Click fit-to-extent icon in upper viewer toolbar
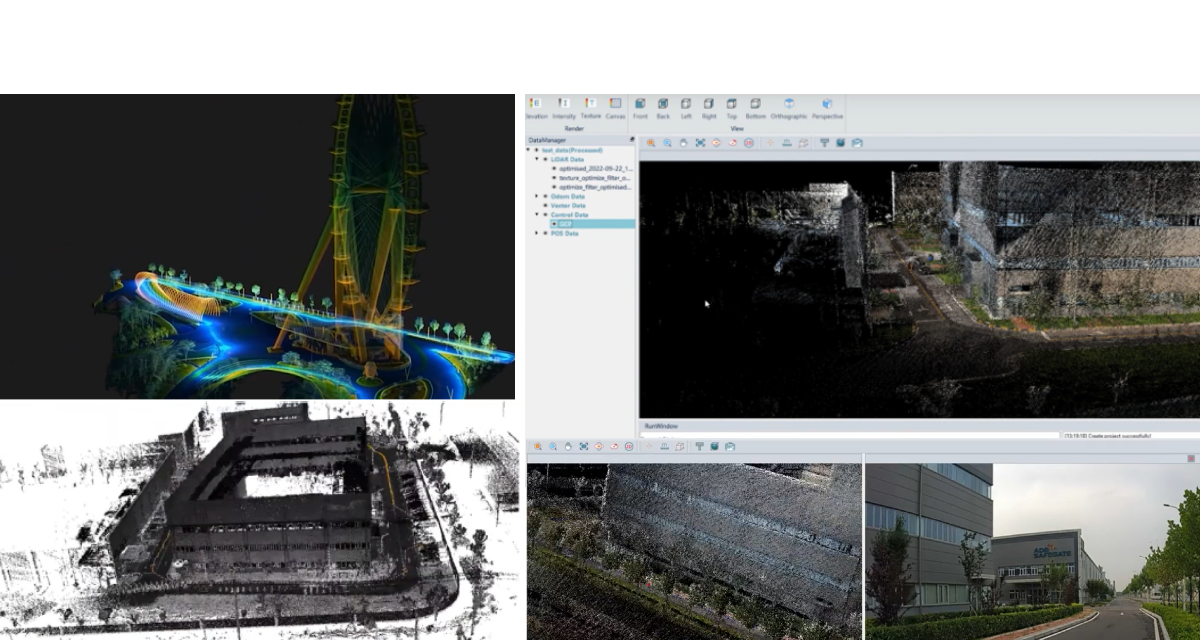The width and height of the screenshot is (1200, 640). pyautogui.click(x=700, y=143)
